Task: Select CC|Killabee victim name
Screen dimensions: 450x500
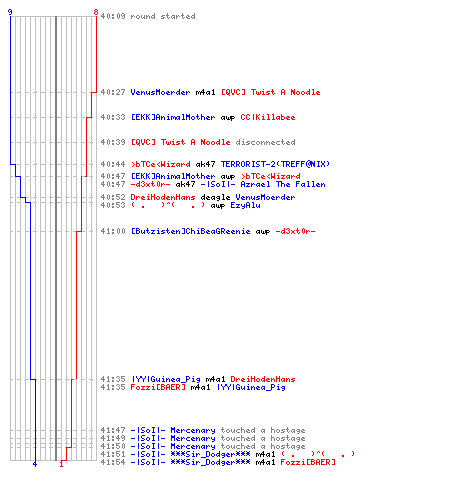Action: [x=268, y=117]
